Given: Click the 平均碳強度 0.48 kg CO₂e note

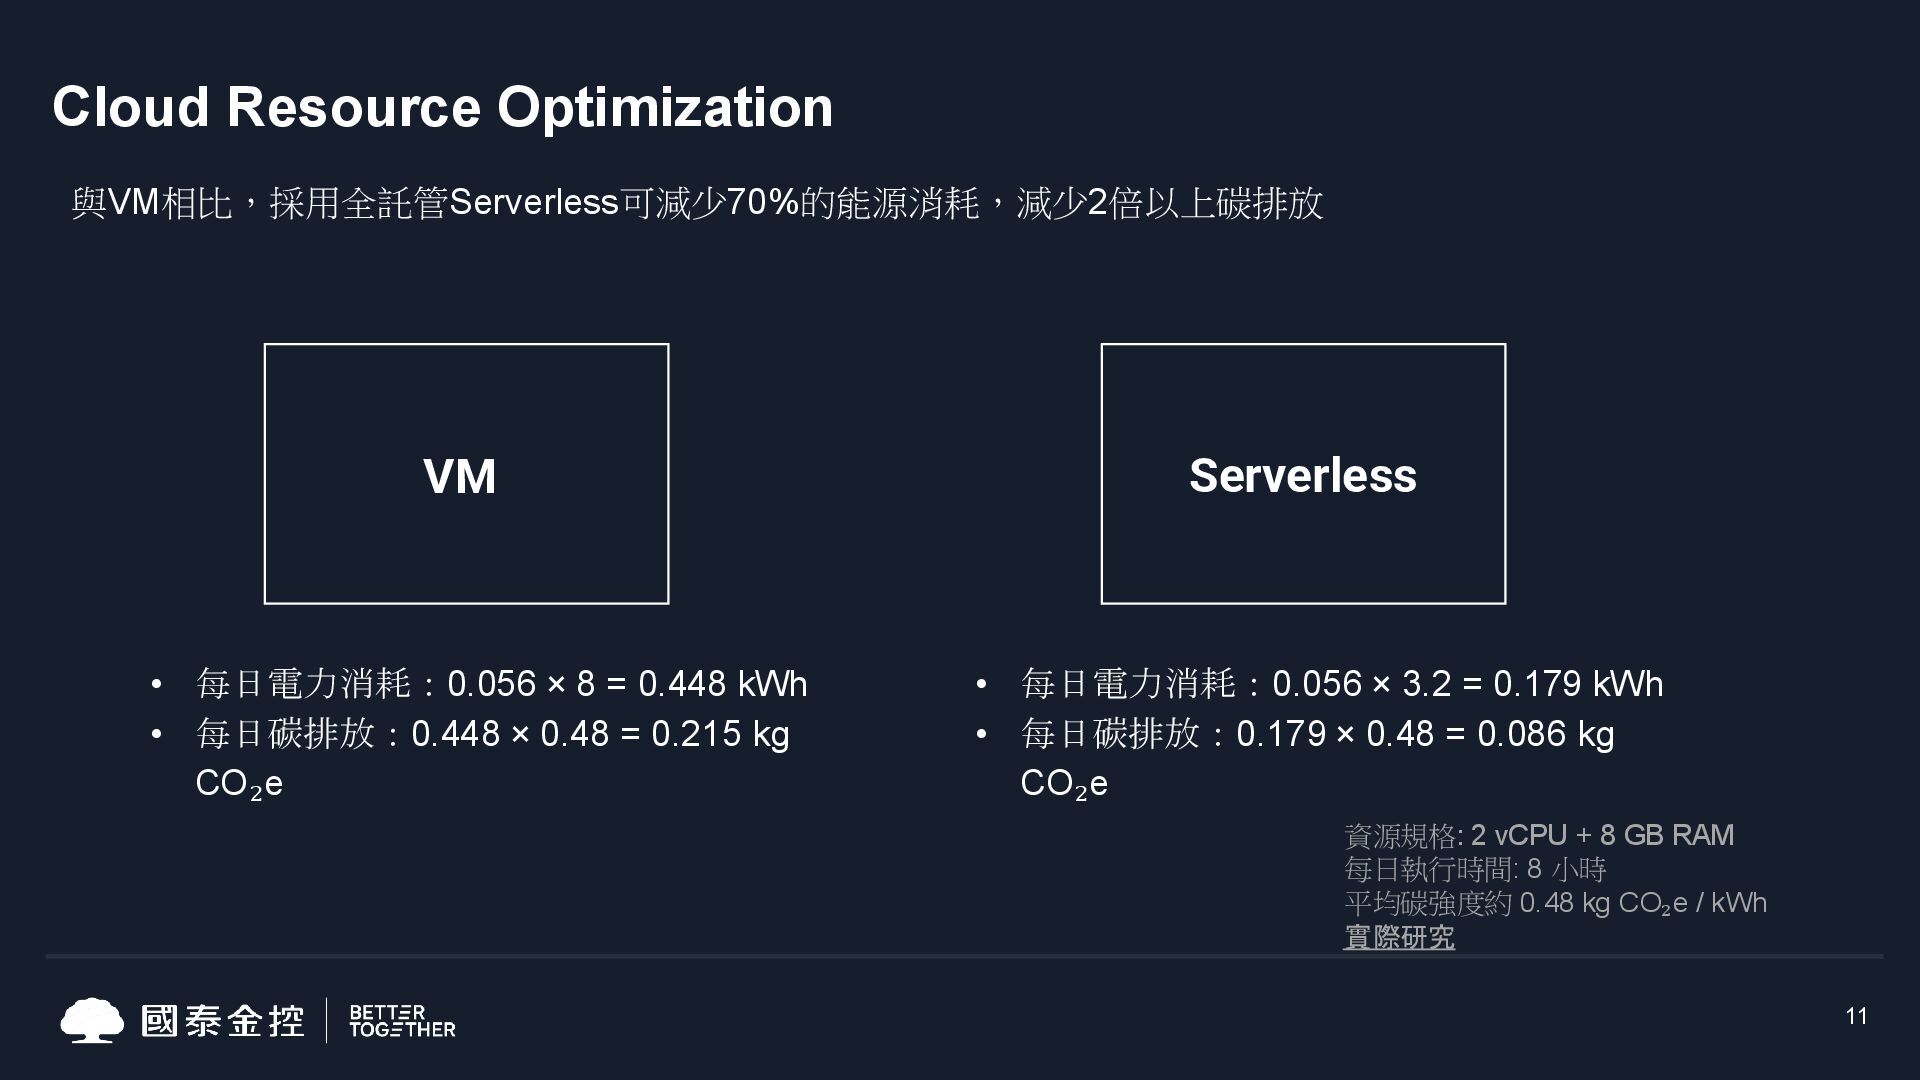Looking at the screenshot, I should [1555, 903].
